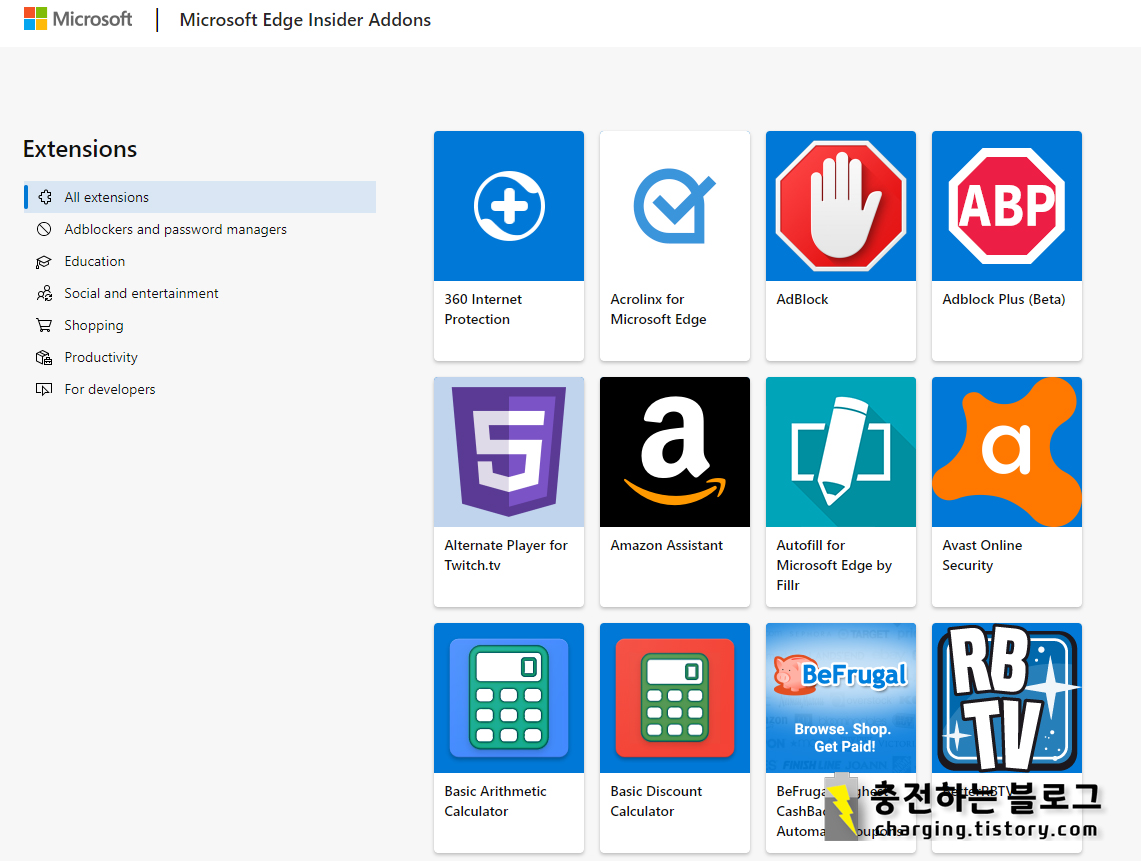Open the 360 Internet Protection icon tile
This screenshot has width=1141, height=861.
coord(509,206)
